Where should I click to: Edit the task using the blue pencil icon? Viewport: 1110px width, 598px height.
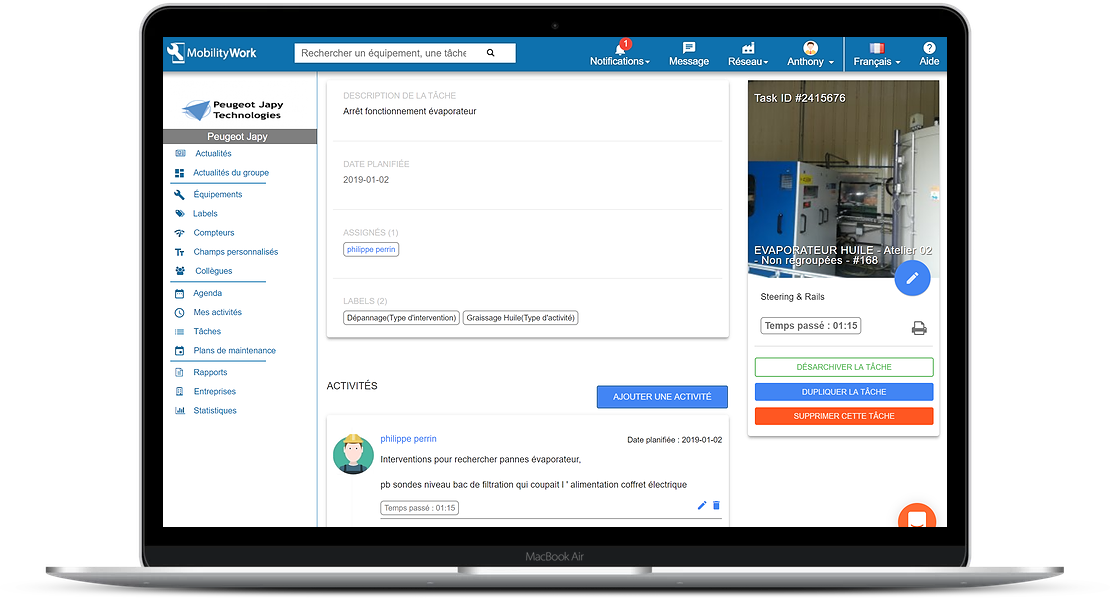[x=912, y=278]
